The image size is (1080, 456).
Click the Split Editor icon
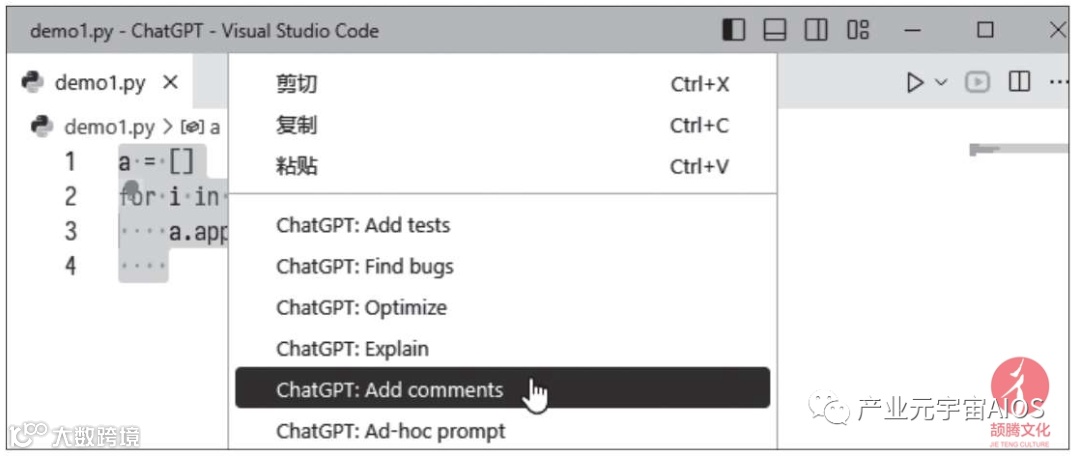pyautogui.click(x=1019, y=82)
